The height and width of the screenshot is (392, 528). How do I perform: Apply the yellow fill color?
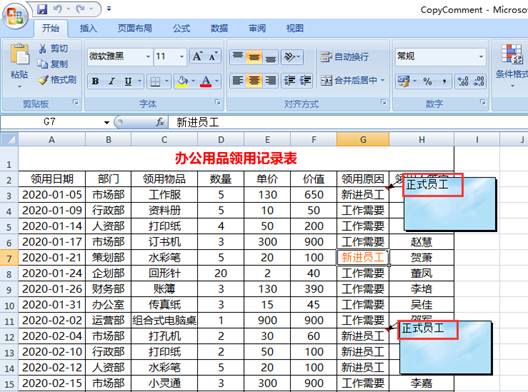[x=182, y=81]
